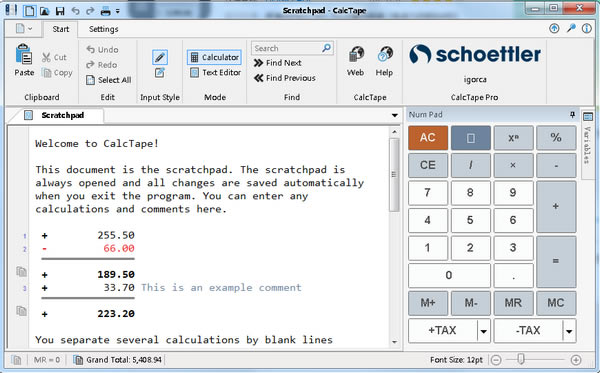Click the New document icon in quick access toolbar
The width and height of the screenshot is (600, 373).
(29, 11)
